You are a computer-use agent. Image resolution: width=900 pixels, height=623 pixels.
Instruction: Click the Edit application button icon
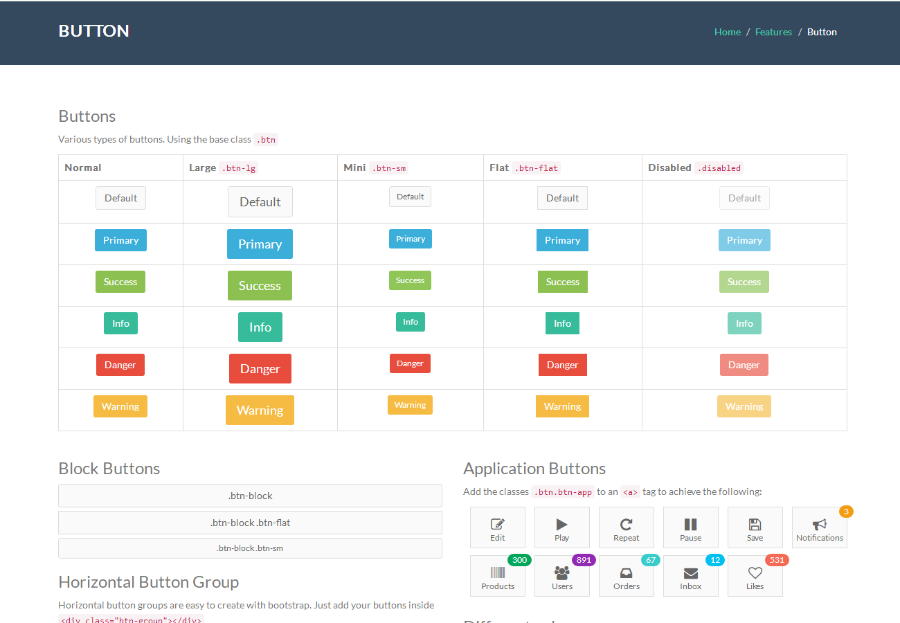(x=497, y=524)
